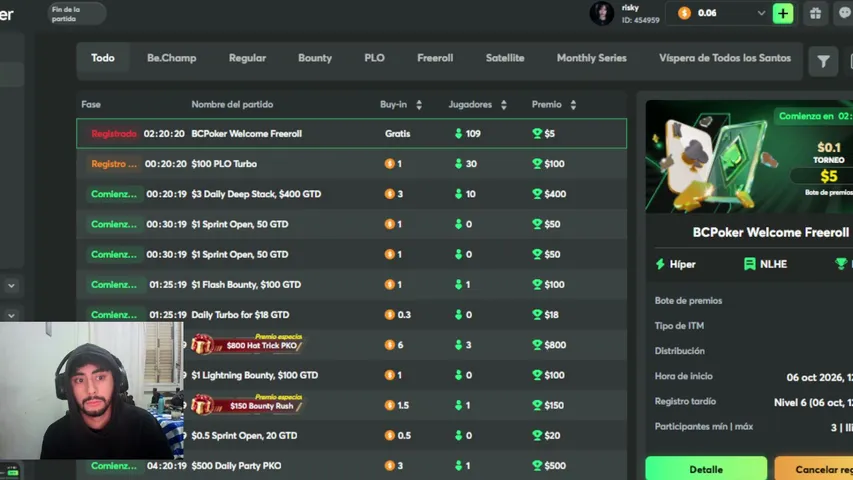Select the $100 PLO Turbo row

point(351,163)
